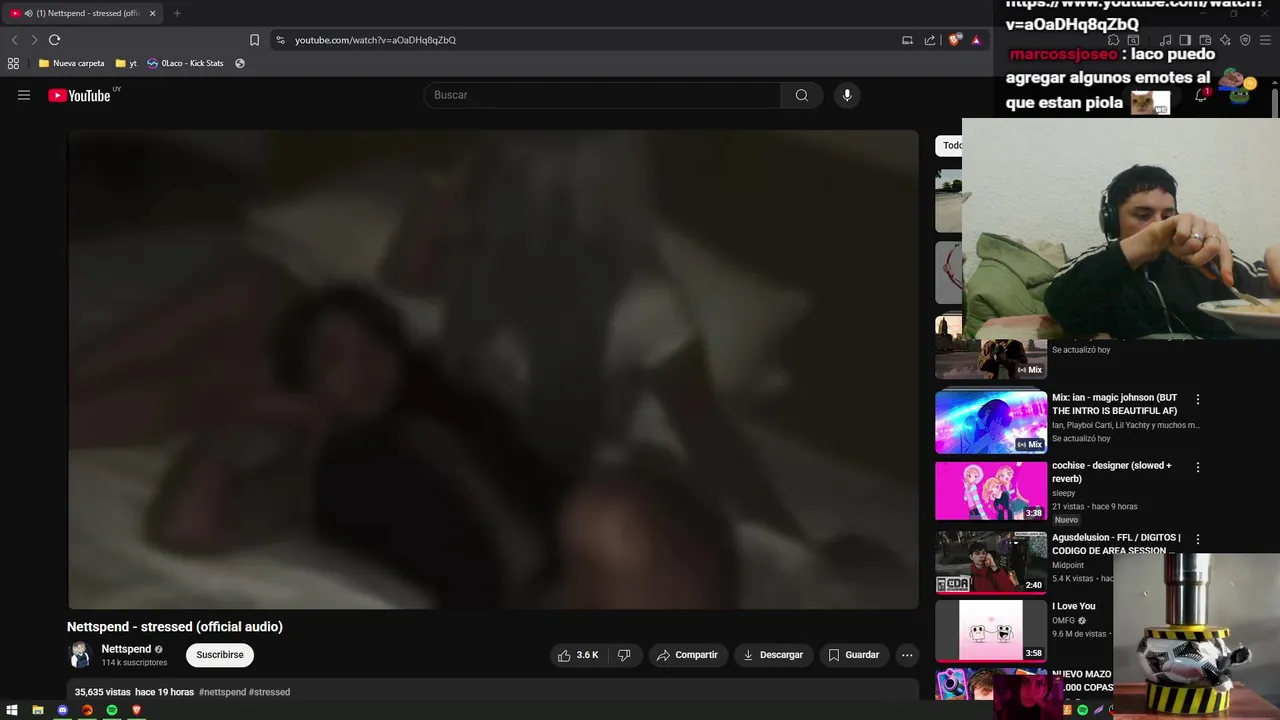Click '35,635 vistas hace 19 horas' description text

(134, 692)
